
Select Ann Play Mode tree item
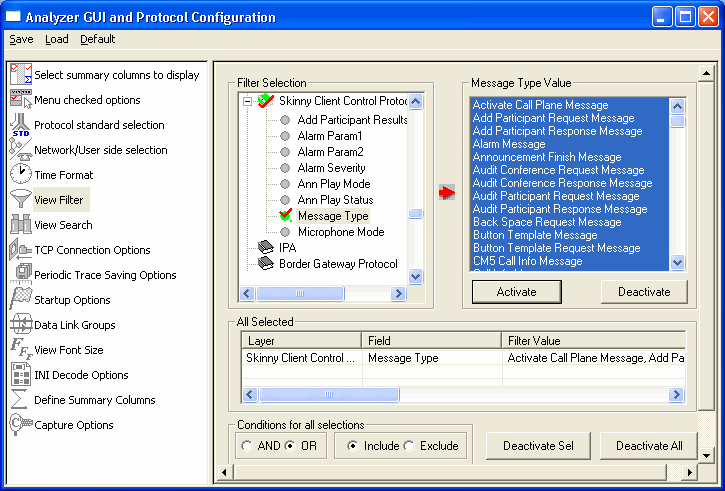coord(334,184)
